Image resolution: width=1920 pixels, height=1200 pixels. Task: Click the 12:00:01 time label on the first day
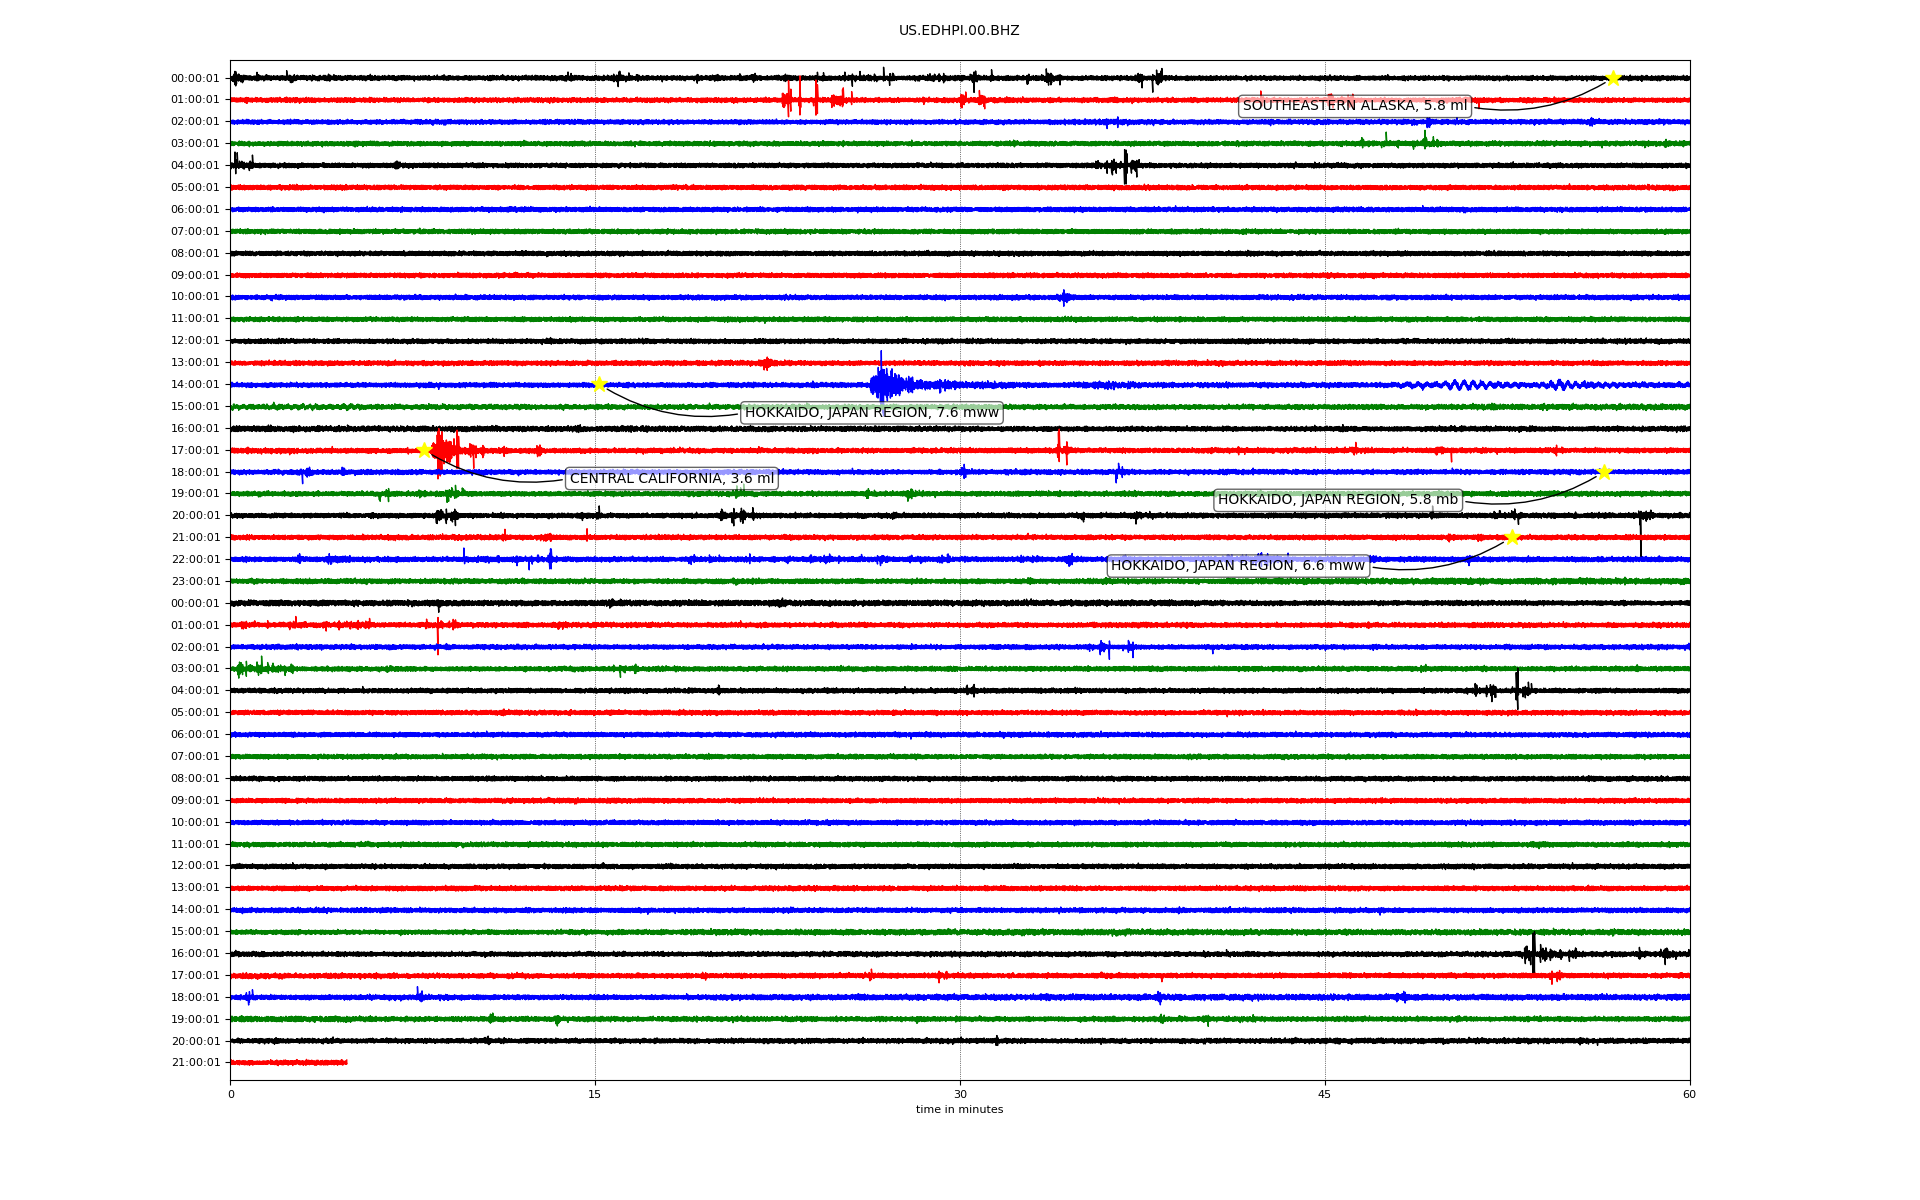pos(195,341)
